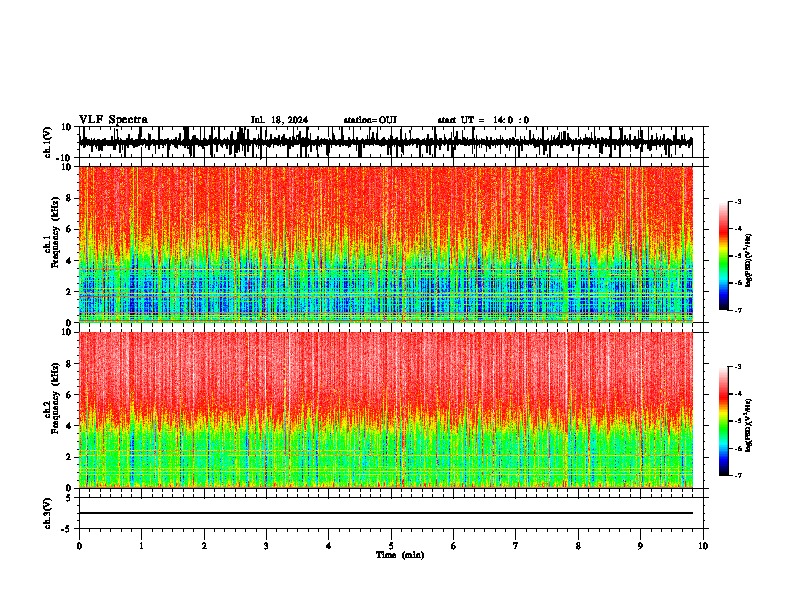The width and height of the screenshot is (792, 612).
Task: Click the ch.1 waveform plot at top
Action: click(390, 142)
